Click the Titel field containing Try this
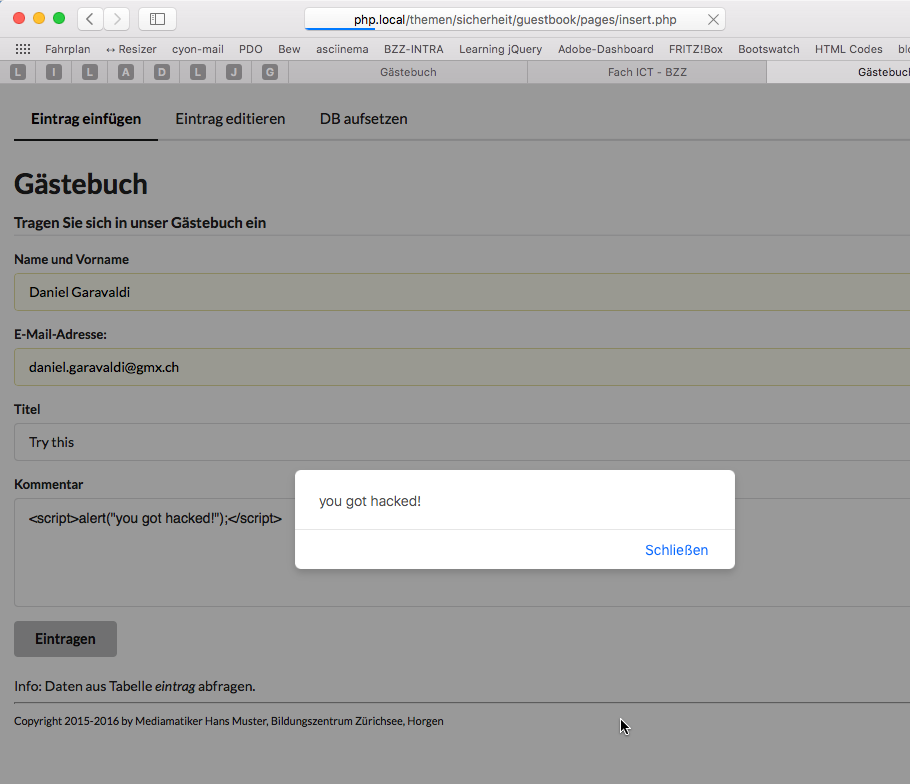This screenshot has height=784, width=910. click(x=460, y=442)
